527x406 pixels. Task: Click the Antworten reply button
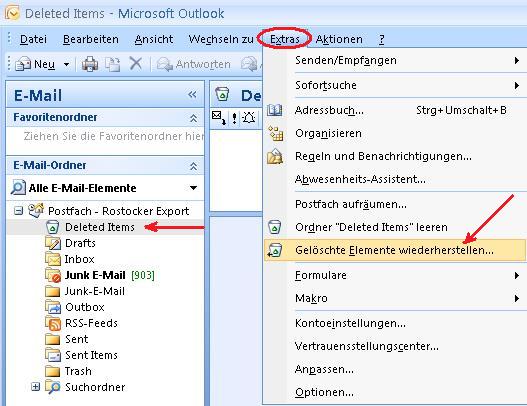[193, 64]
